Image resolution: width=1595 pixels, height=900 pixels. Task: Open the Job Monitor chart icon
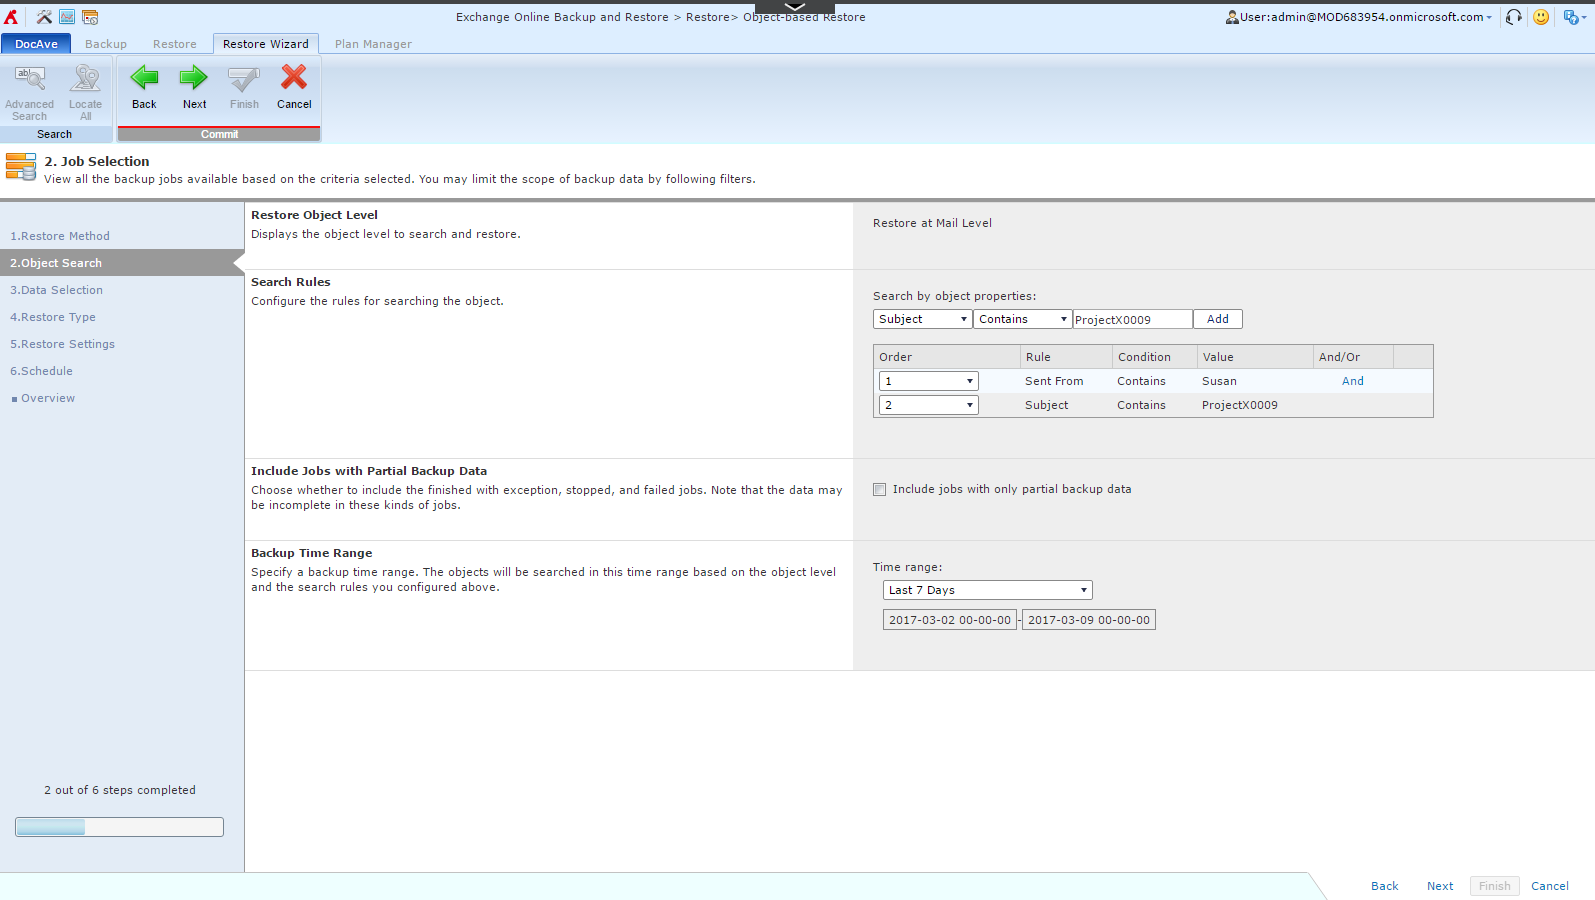coord(67,17)
